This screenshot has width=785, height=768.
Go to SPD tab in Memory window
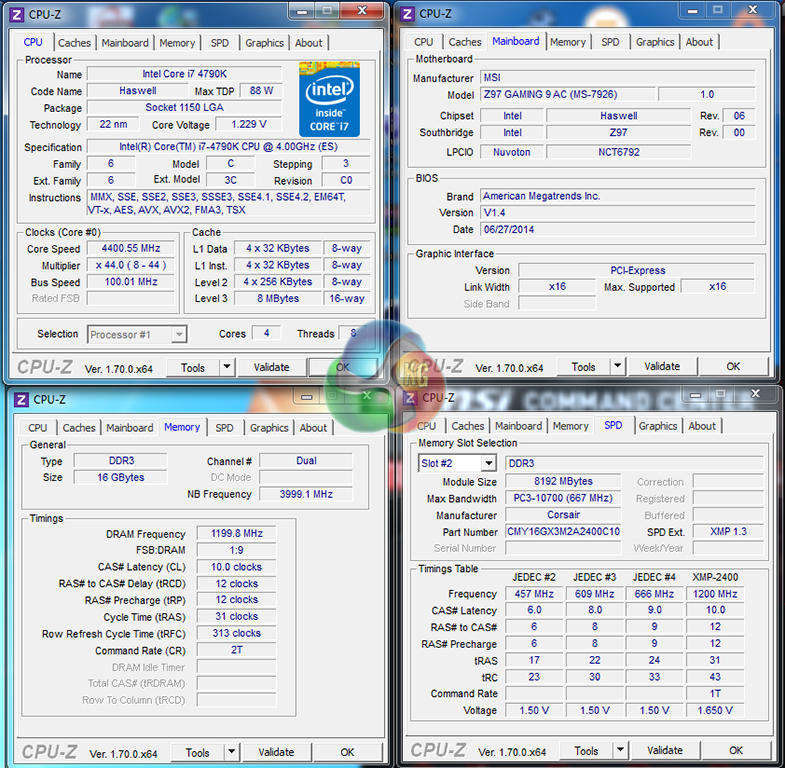pos(224,428)
